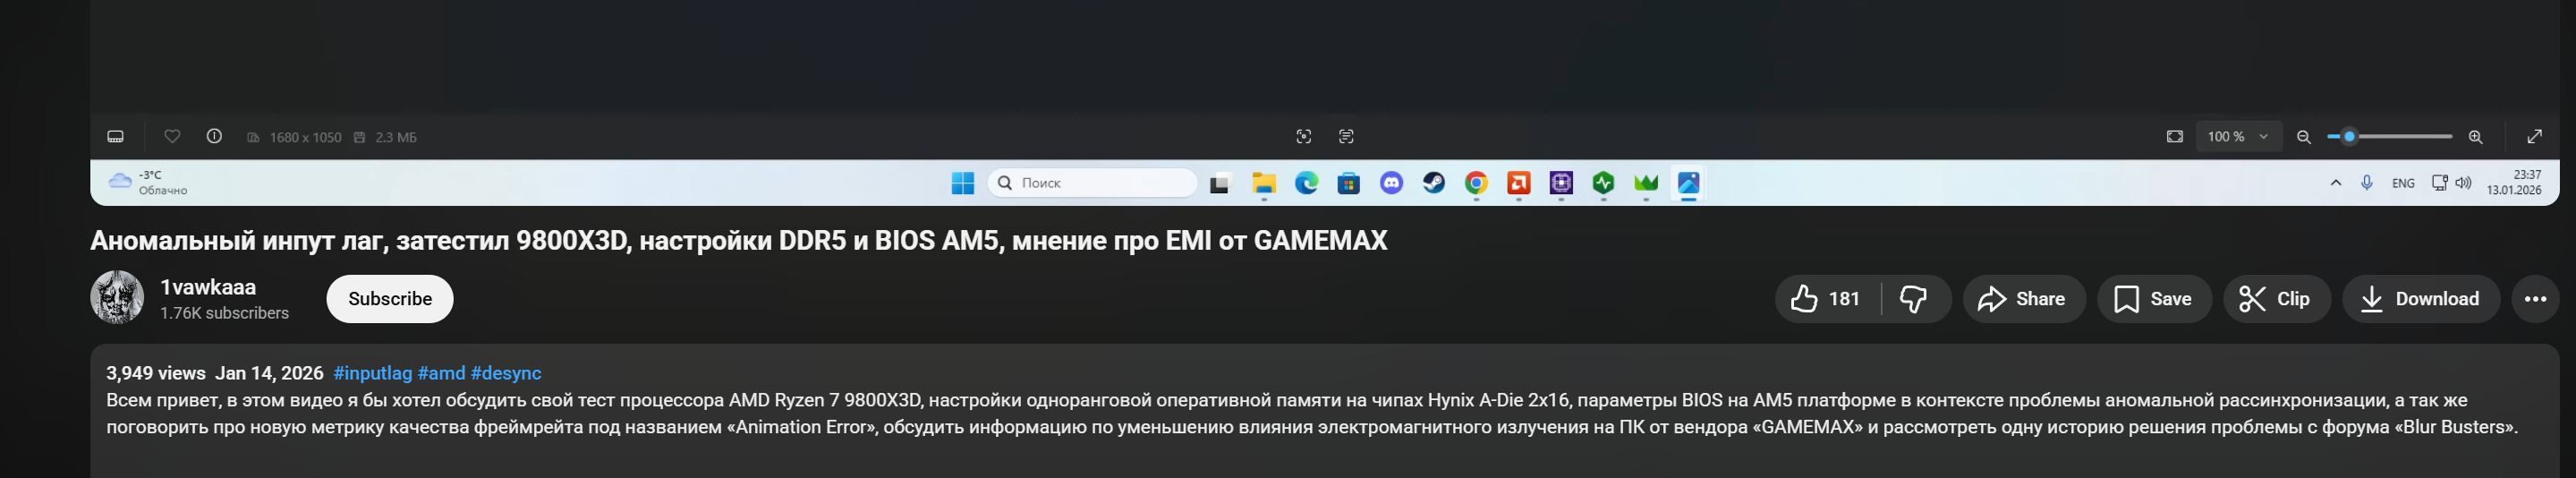Viewport: 2576px width, 478px height.
Task: Click the volume speaker tray icon
Action: (2463, 183)
